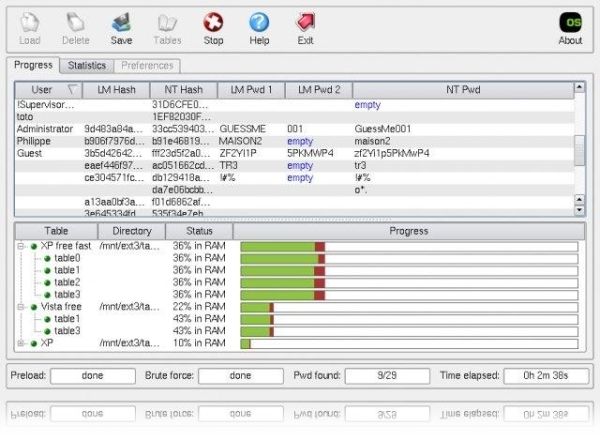
Task: Collapse the Vista free table tree
Action: point(22,306)
